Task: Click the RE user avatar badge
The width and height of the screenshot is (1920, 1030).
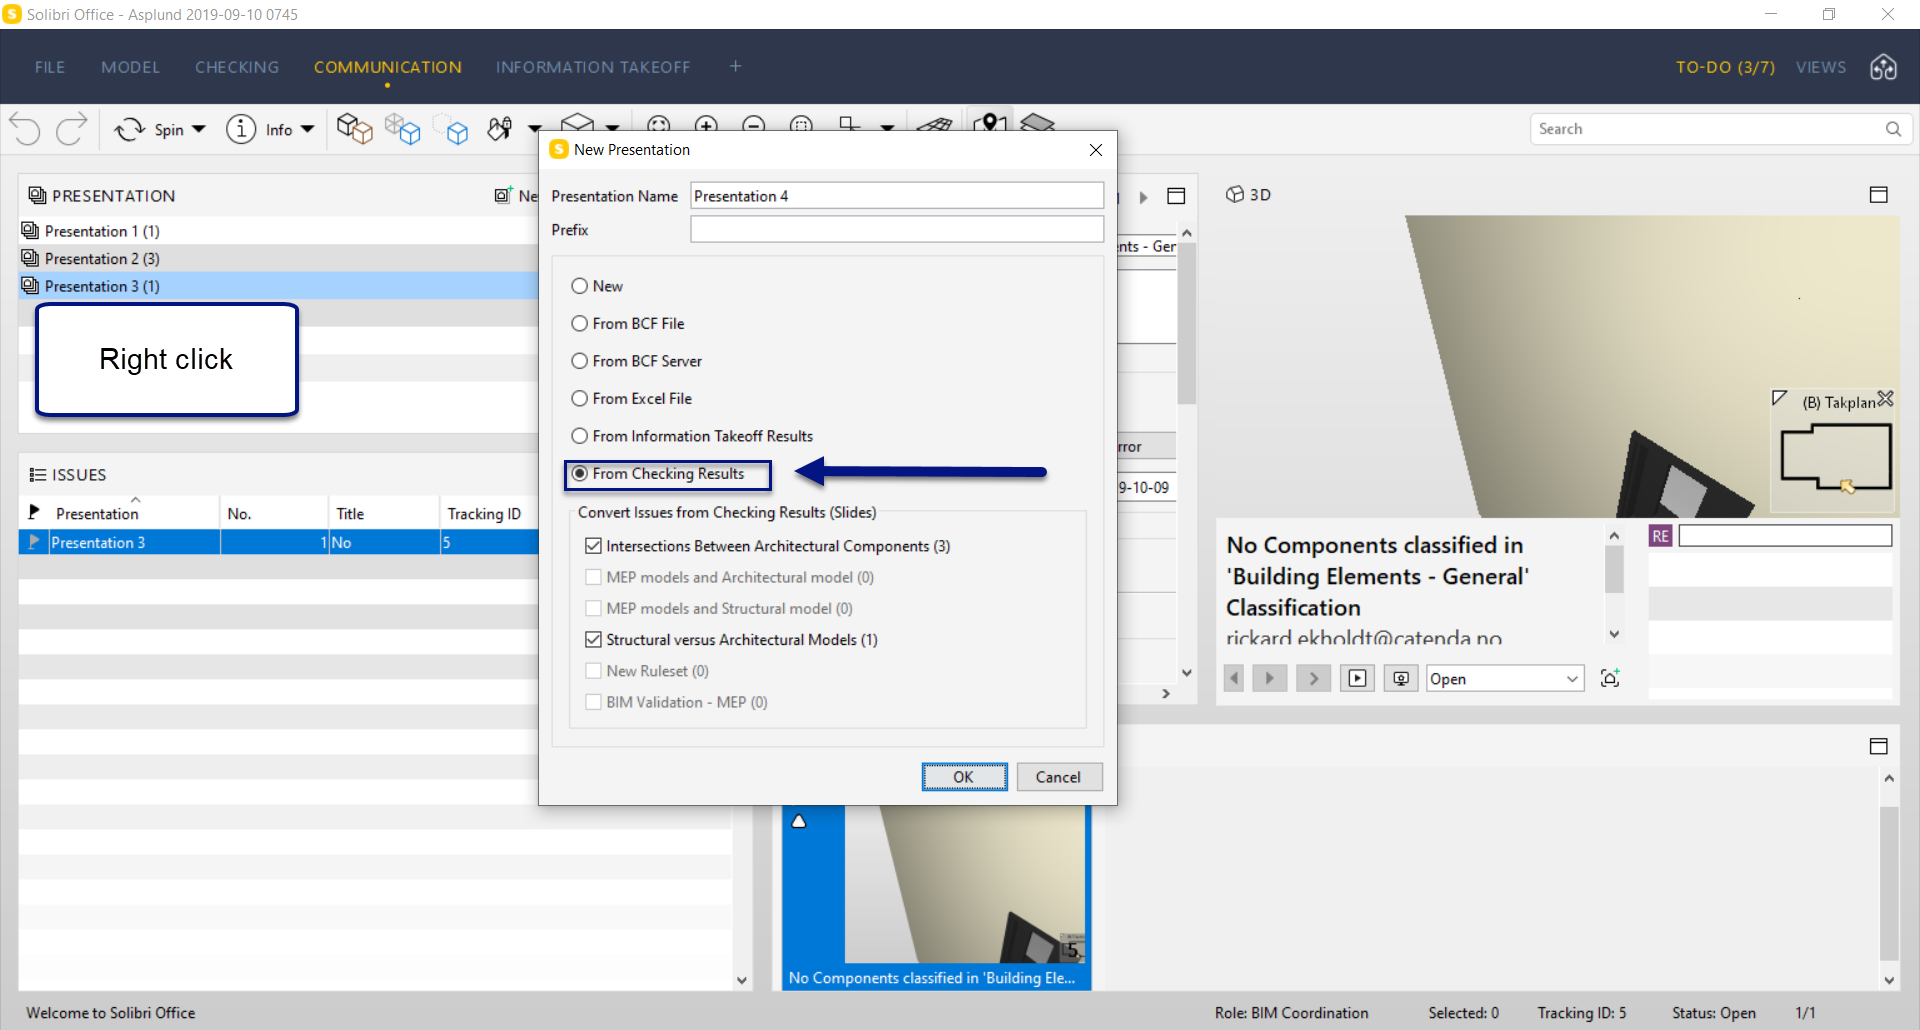Action: (x=1660, y=536)
